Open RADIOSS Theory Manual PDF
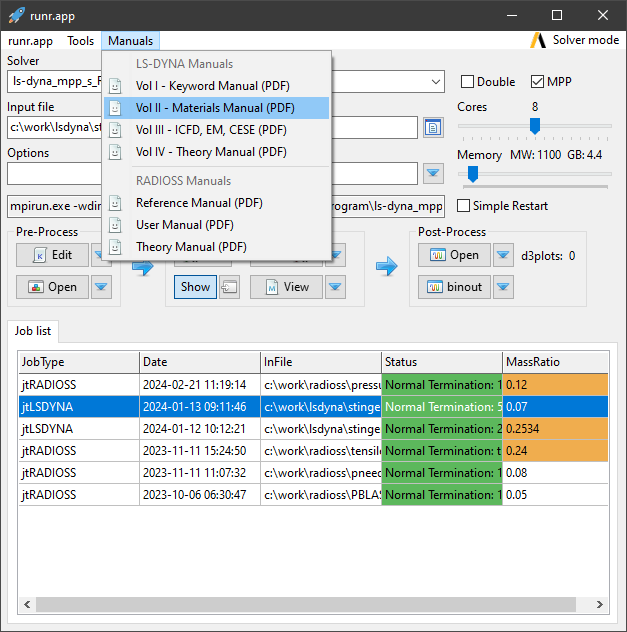The width and height of the screenshot is (627, 632). point(216,247)
